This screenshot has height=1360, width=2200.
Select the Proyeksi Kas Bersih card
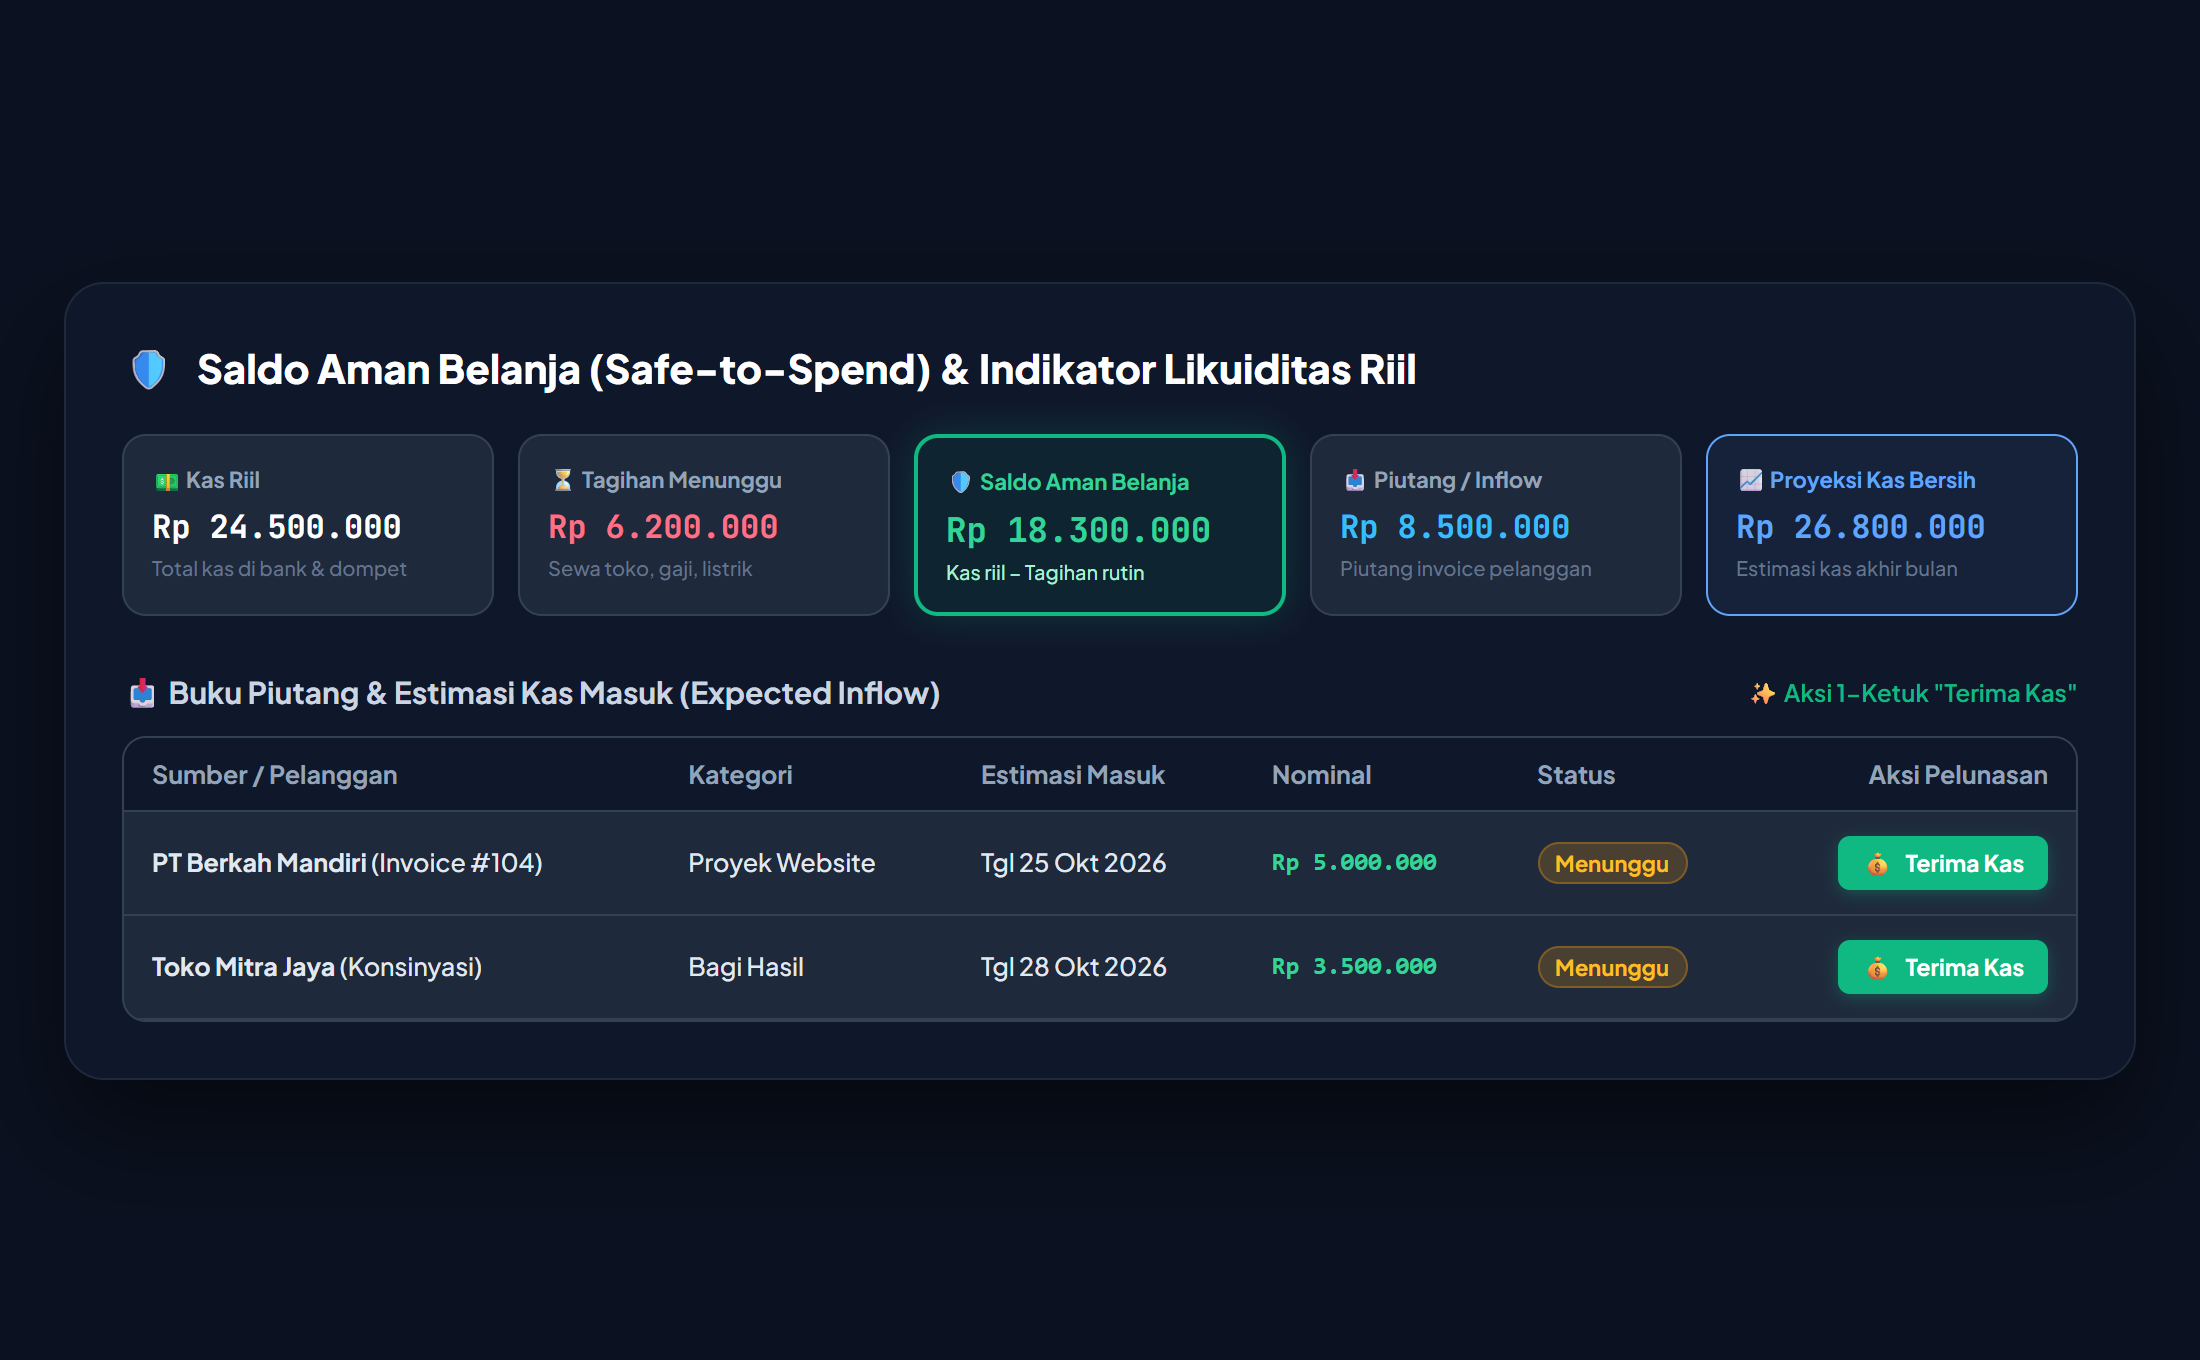click(x=1892, y=525)
